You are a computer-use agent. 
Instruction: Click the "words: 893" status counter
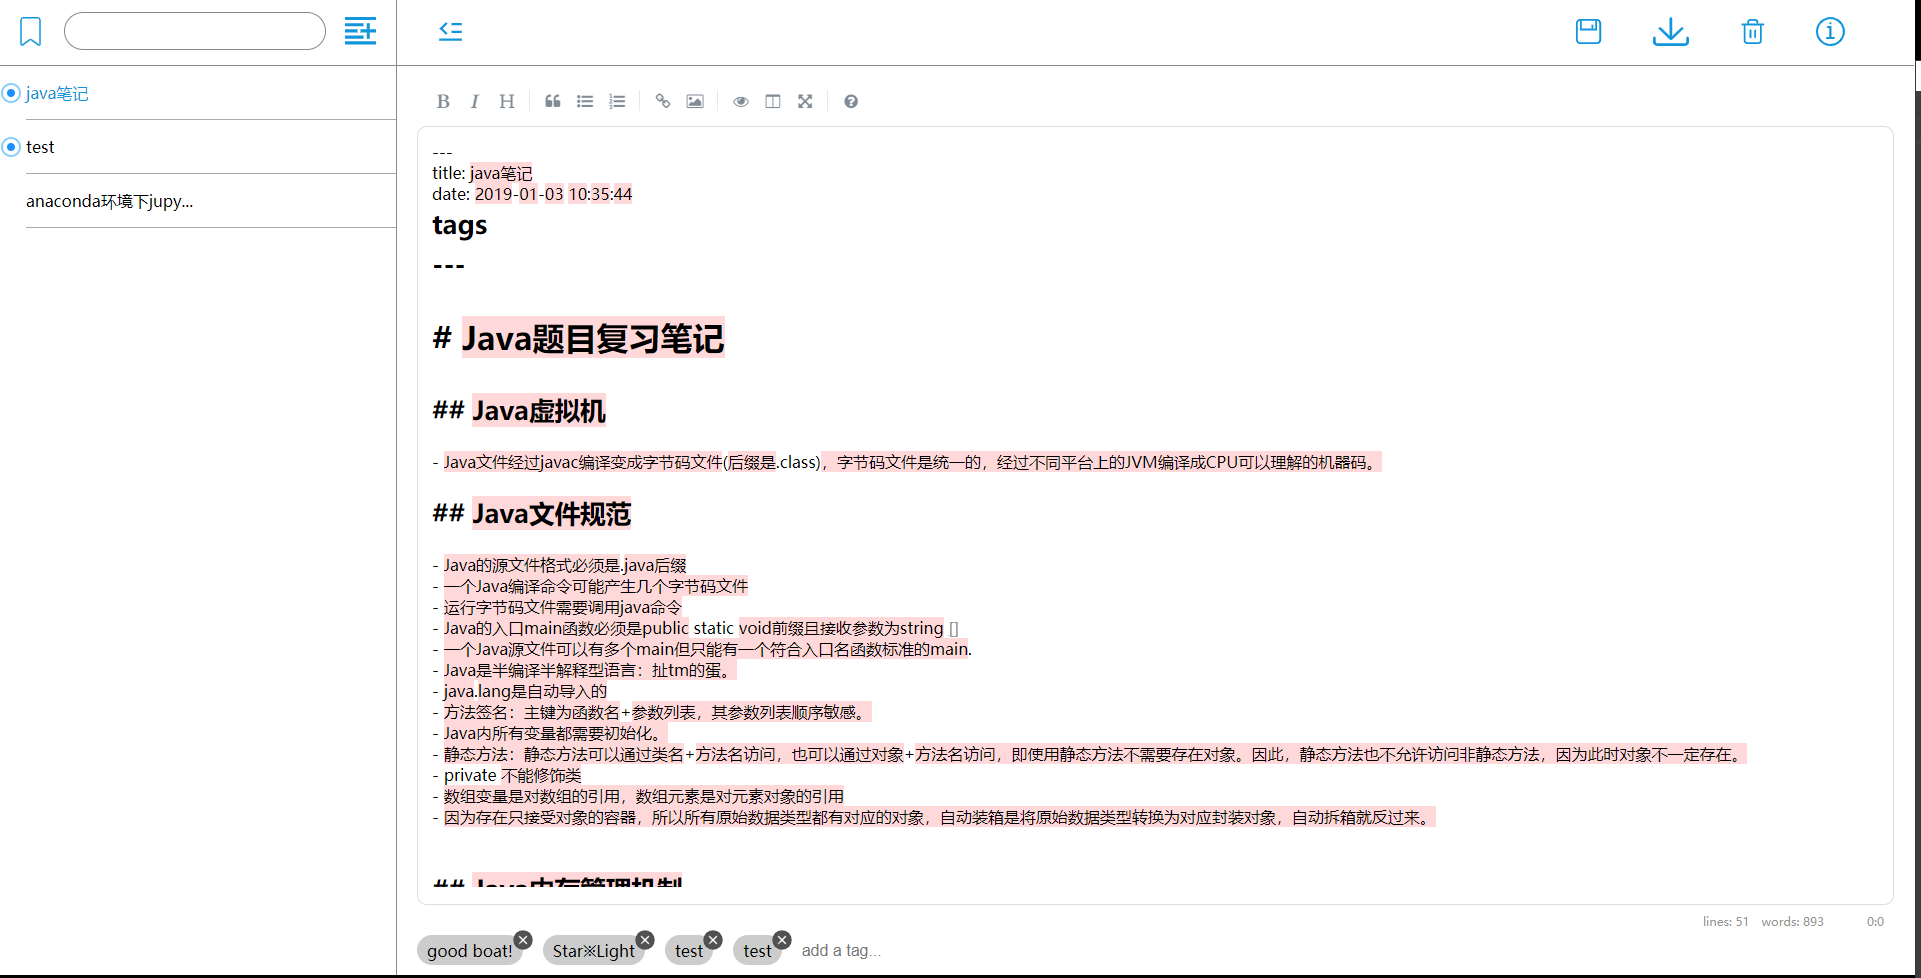coord(1793,922)
